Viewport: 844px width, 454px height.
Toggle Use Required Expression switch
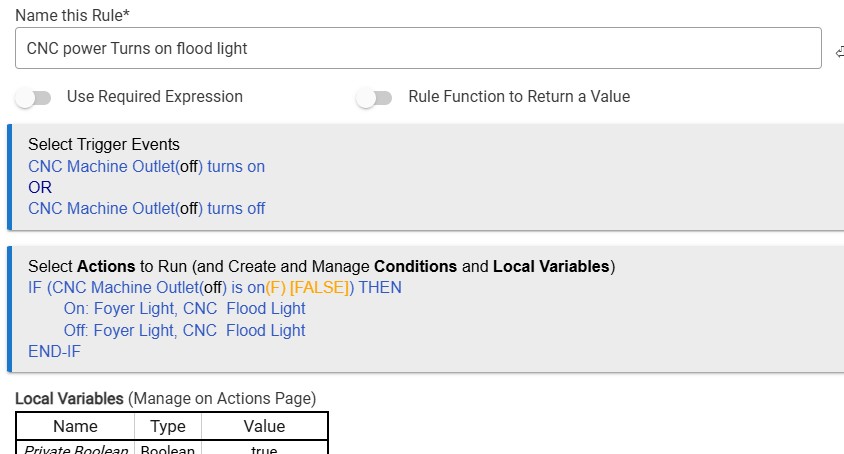tap(33, 98)
